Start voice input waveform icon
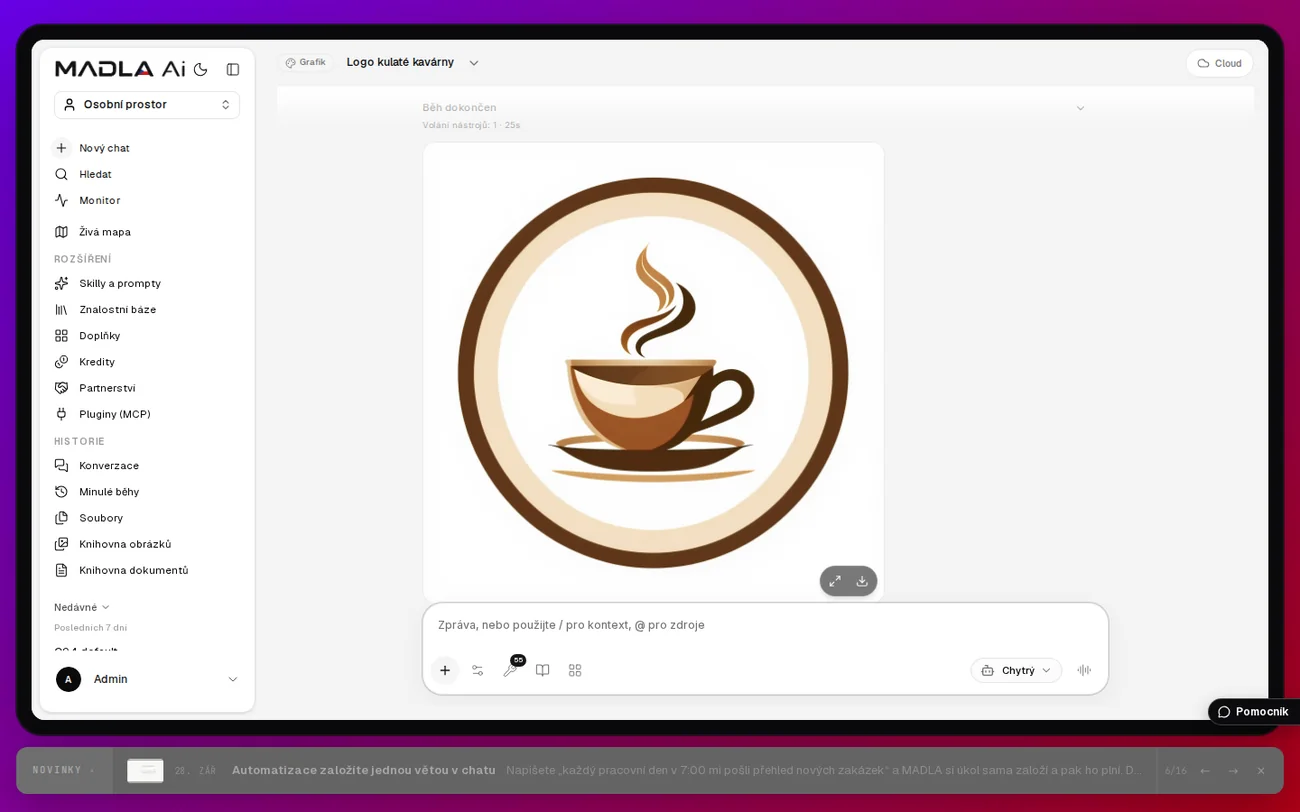Screen dimensions: 1300x812 click(x=1084, y=670)
